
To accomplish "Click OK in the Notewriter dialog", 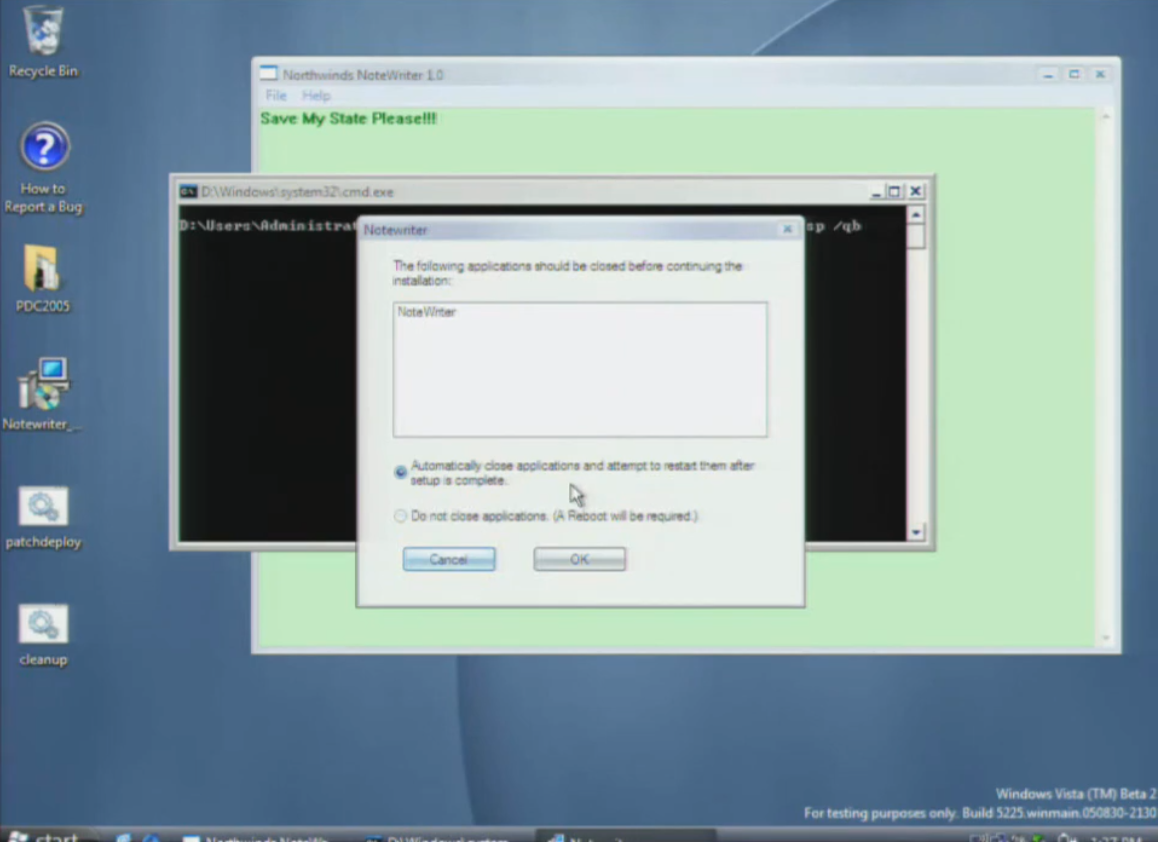I will pos(580,559).
